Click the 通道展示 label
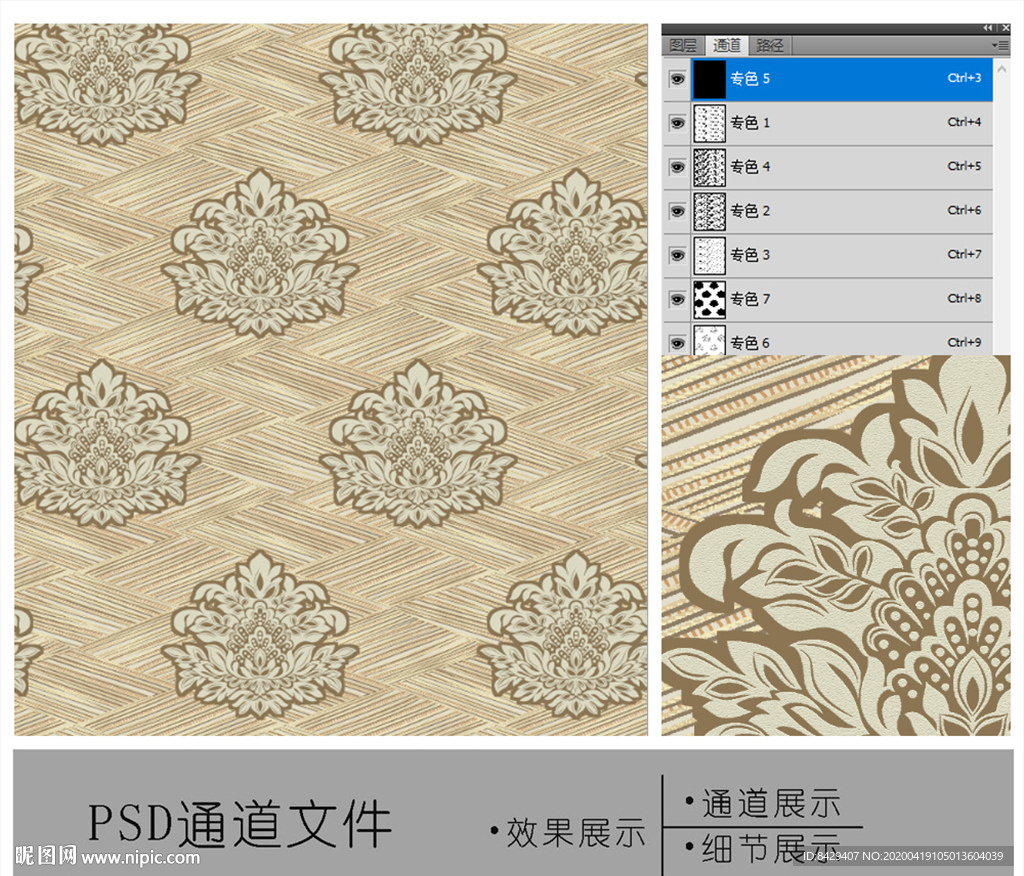This screenshot has height=876, width=1024. tap(771, 803)
